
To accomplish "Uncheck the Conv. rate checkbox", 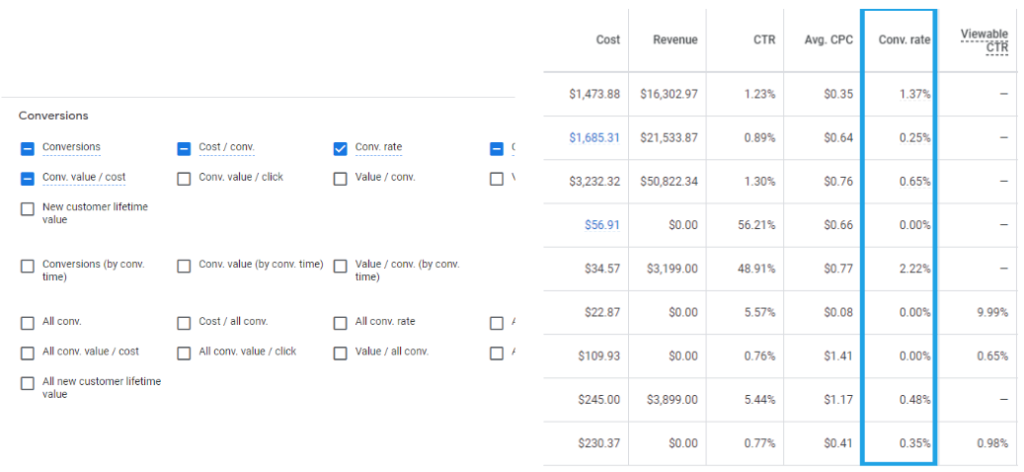I will pyautogui.click(x=340, y=148).
